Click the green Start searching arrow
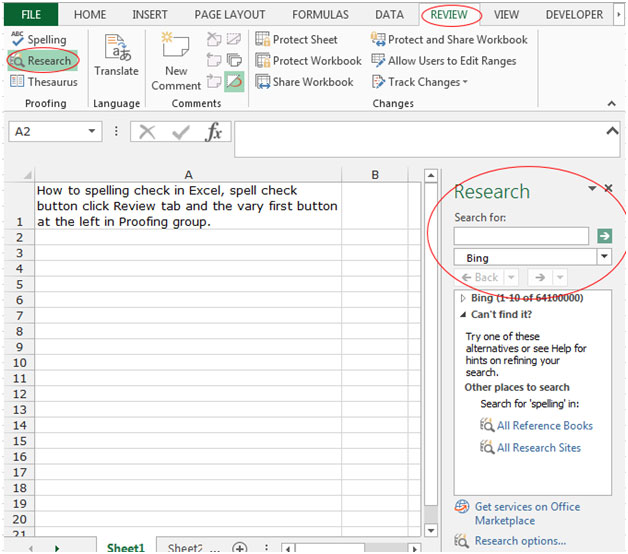Image resolution: width=628 pixels, height=554 pixels. point(604,236)
